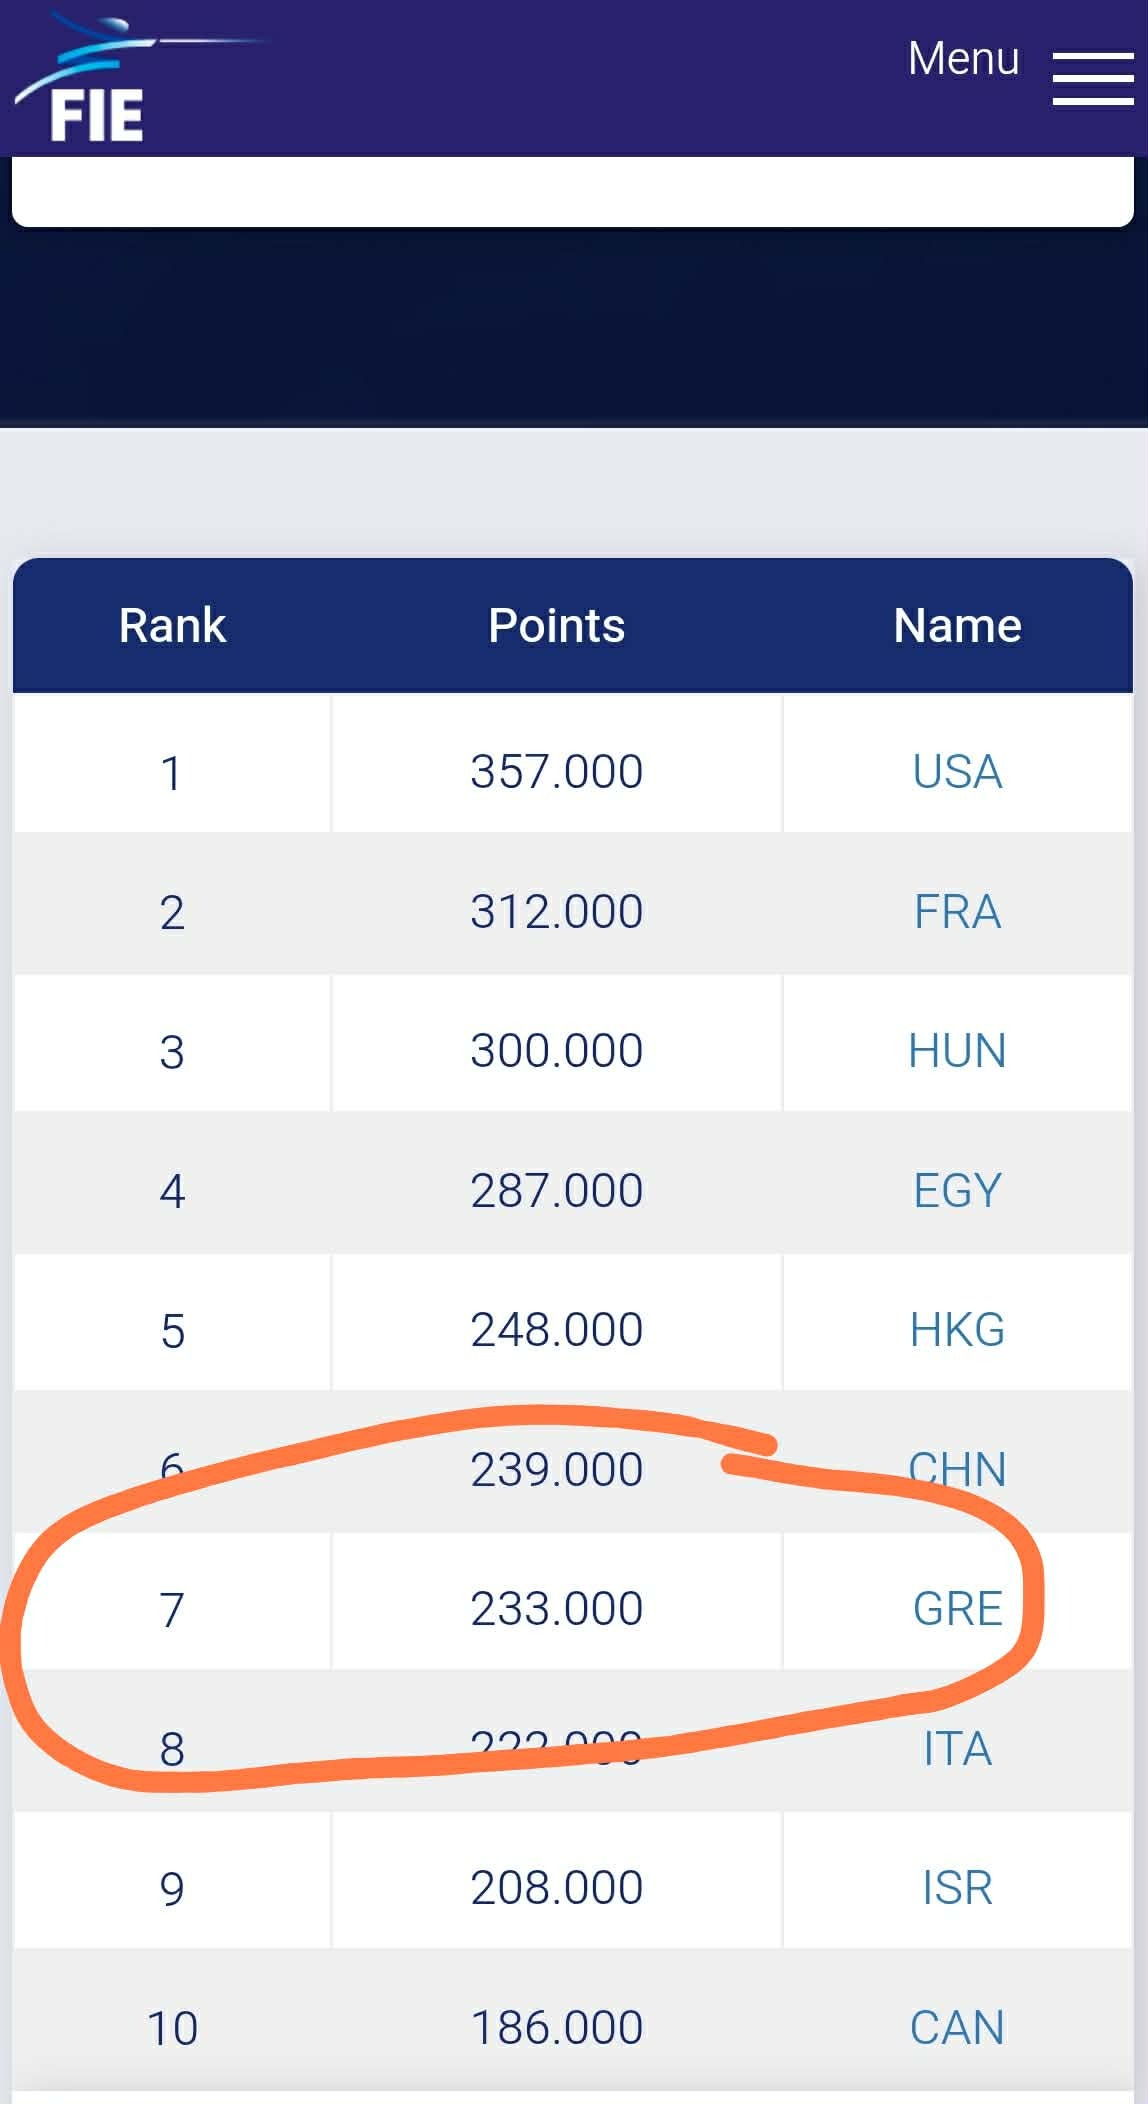Click the Name column header
Viewport: 1148px width, 2104px height.
click(x=957, y=626)
